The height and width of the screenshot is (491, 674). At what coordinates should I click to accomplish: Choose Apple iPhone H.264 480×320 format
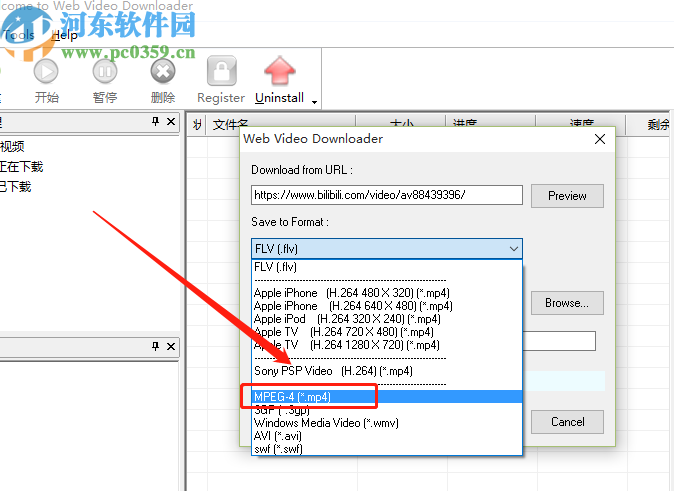coord(387,293)
